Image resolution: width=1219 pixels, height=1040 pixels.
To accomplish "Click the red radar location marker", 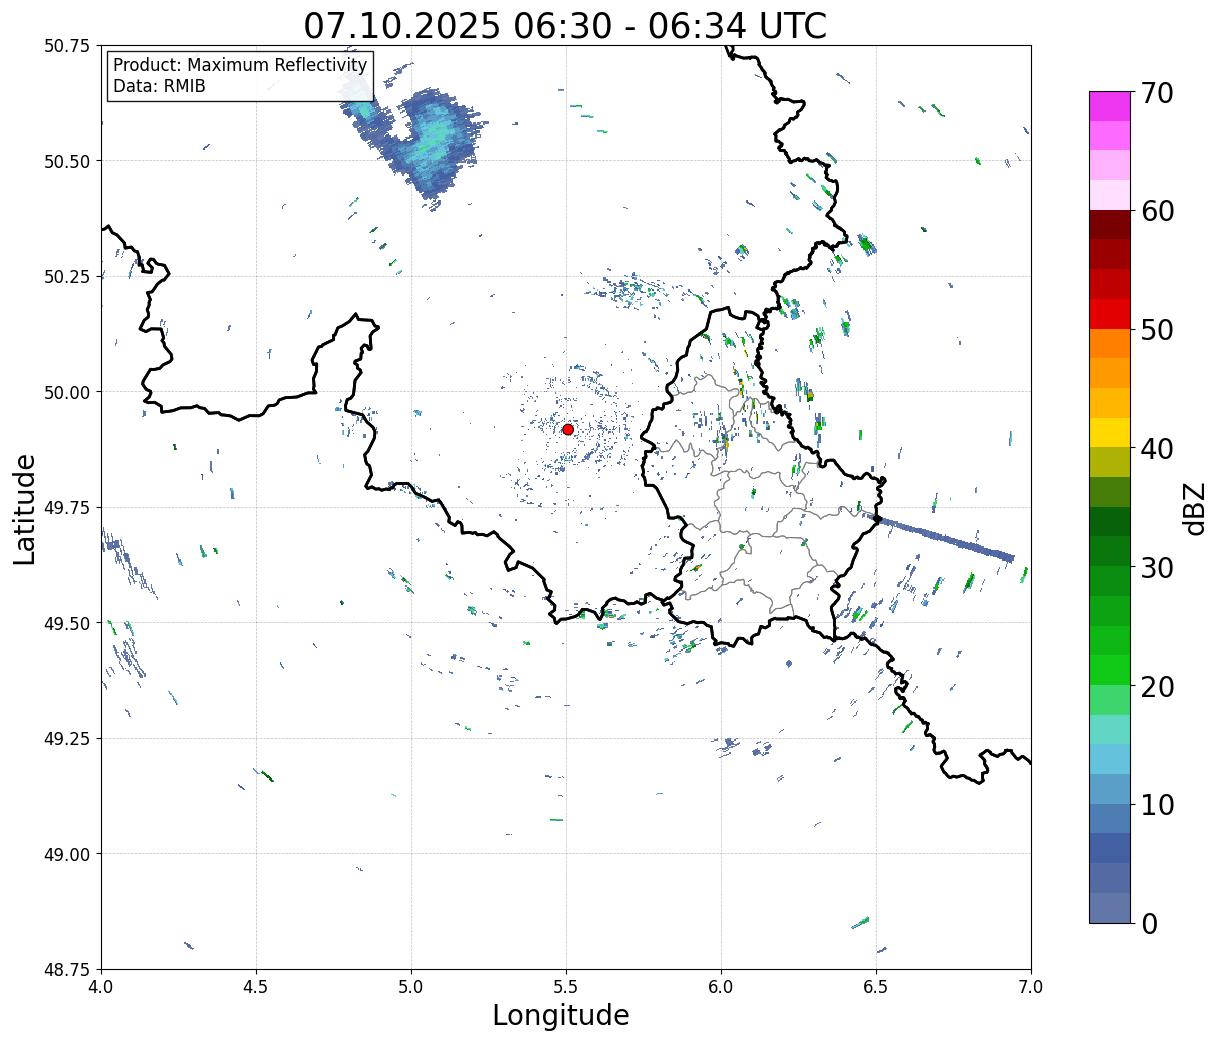I will click(x=567, y=429).
